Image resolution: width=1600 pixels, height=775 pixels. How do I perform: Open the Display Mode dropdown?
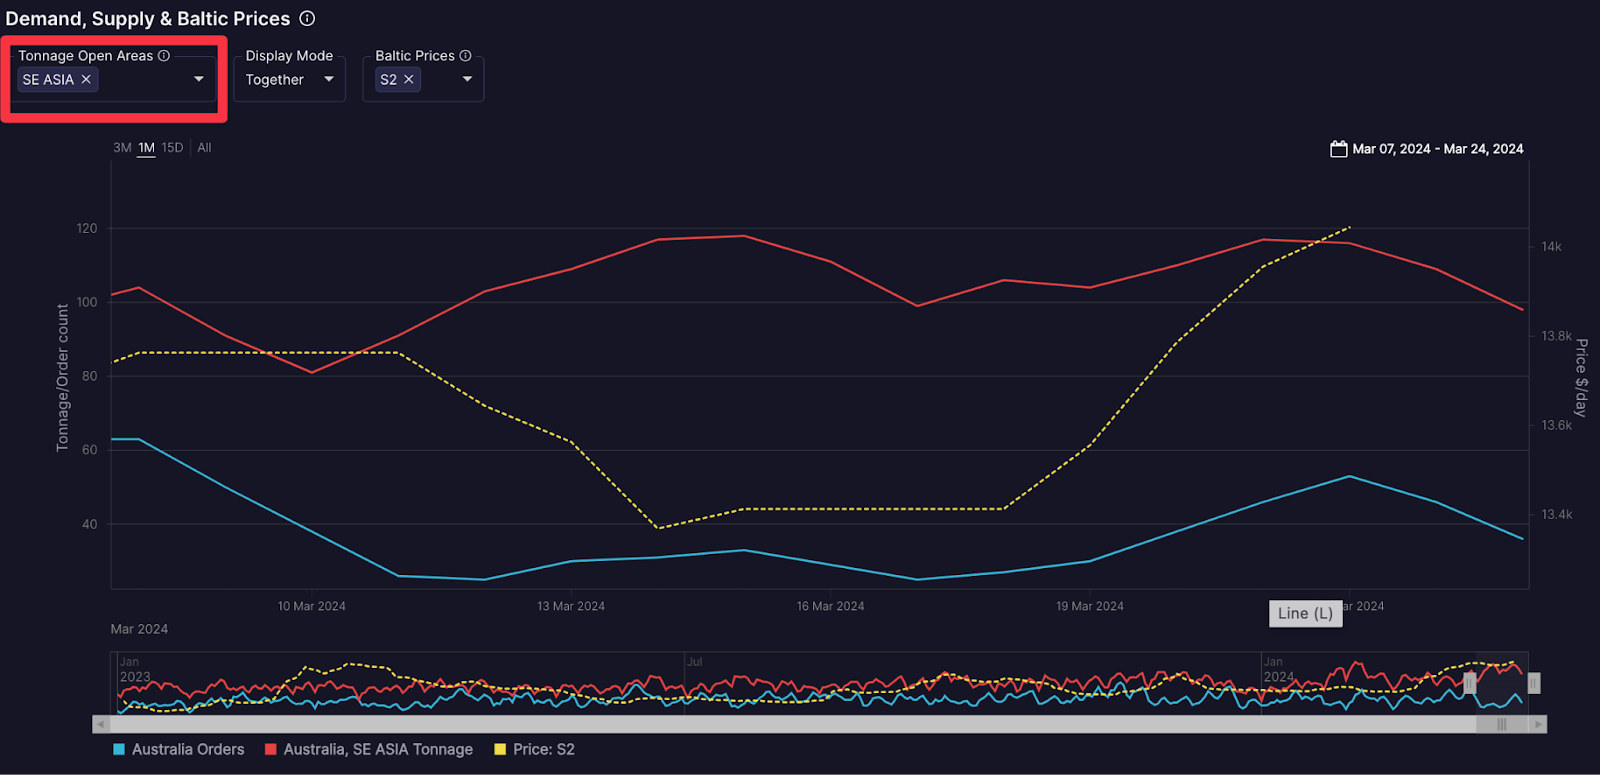pos(329,80)
